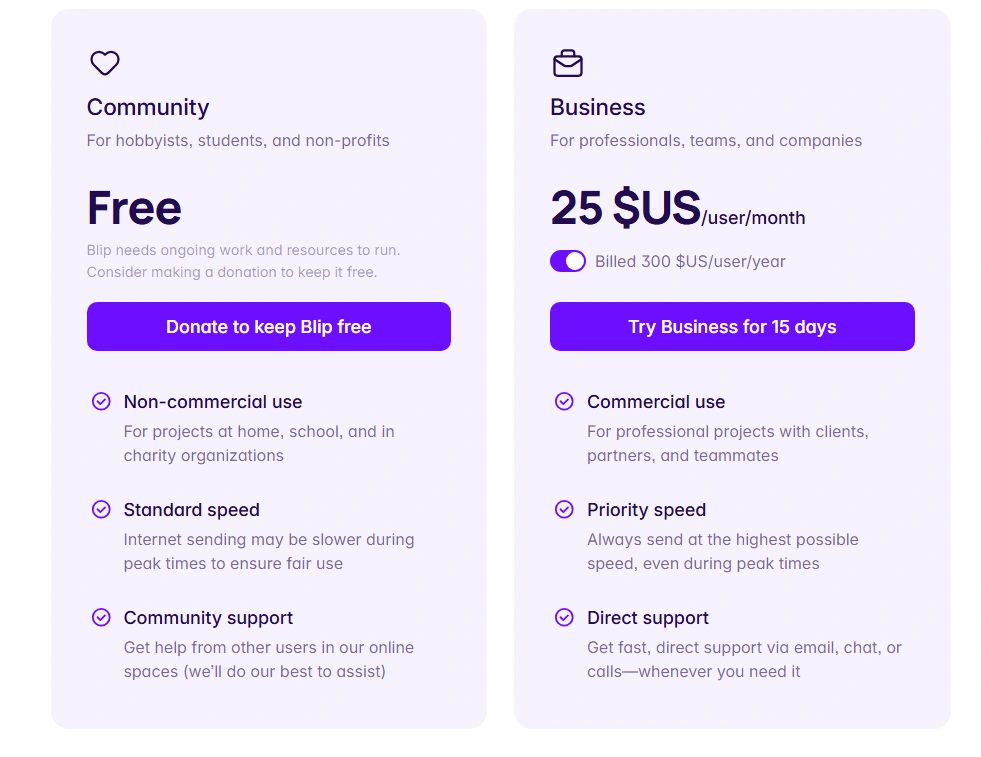
Task: Click the checkmark beside Community support
Action: click(101, 617)
